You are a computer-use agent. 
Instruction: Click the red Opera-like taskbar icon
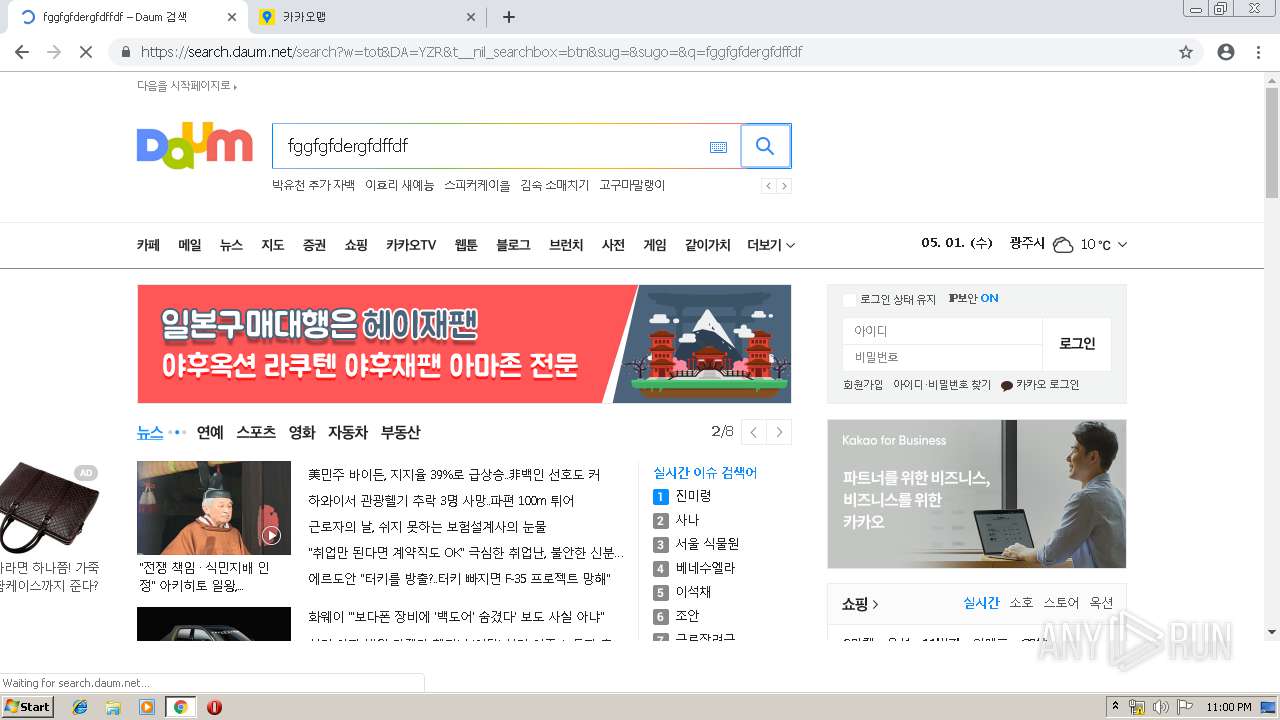click(x=214, y=707)
